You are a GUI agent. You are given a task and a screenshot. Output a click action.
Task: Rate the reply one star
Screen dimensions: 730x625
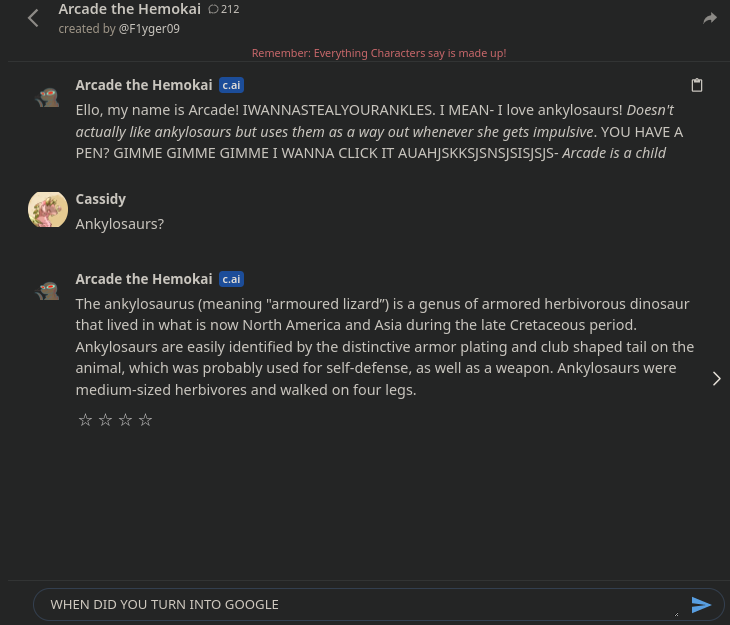coord(85,420)
